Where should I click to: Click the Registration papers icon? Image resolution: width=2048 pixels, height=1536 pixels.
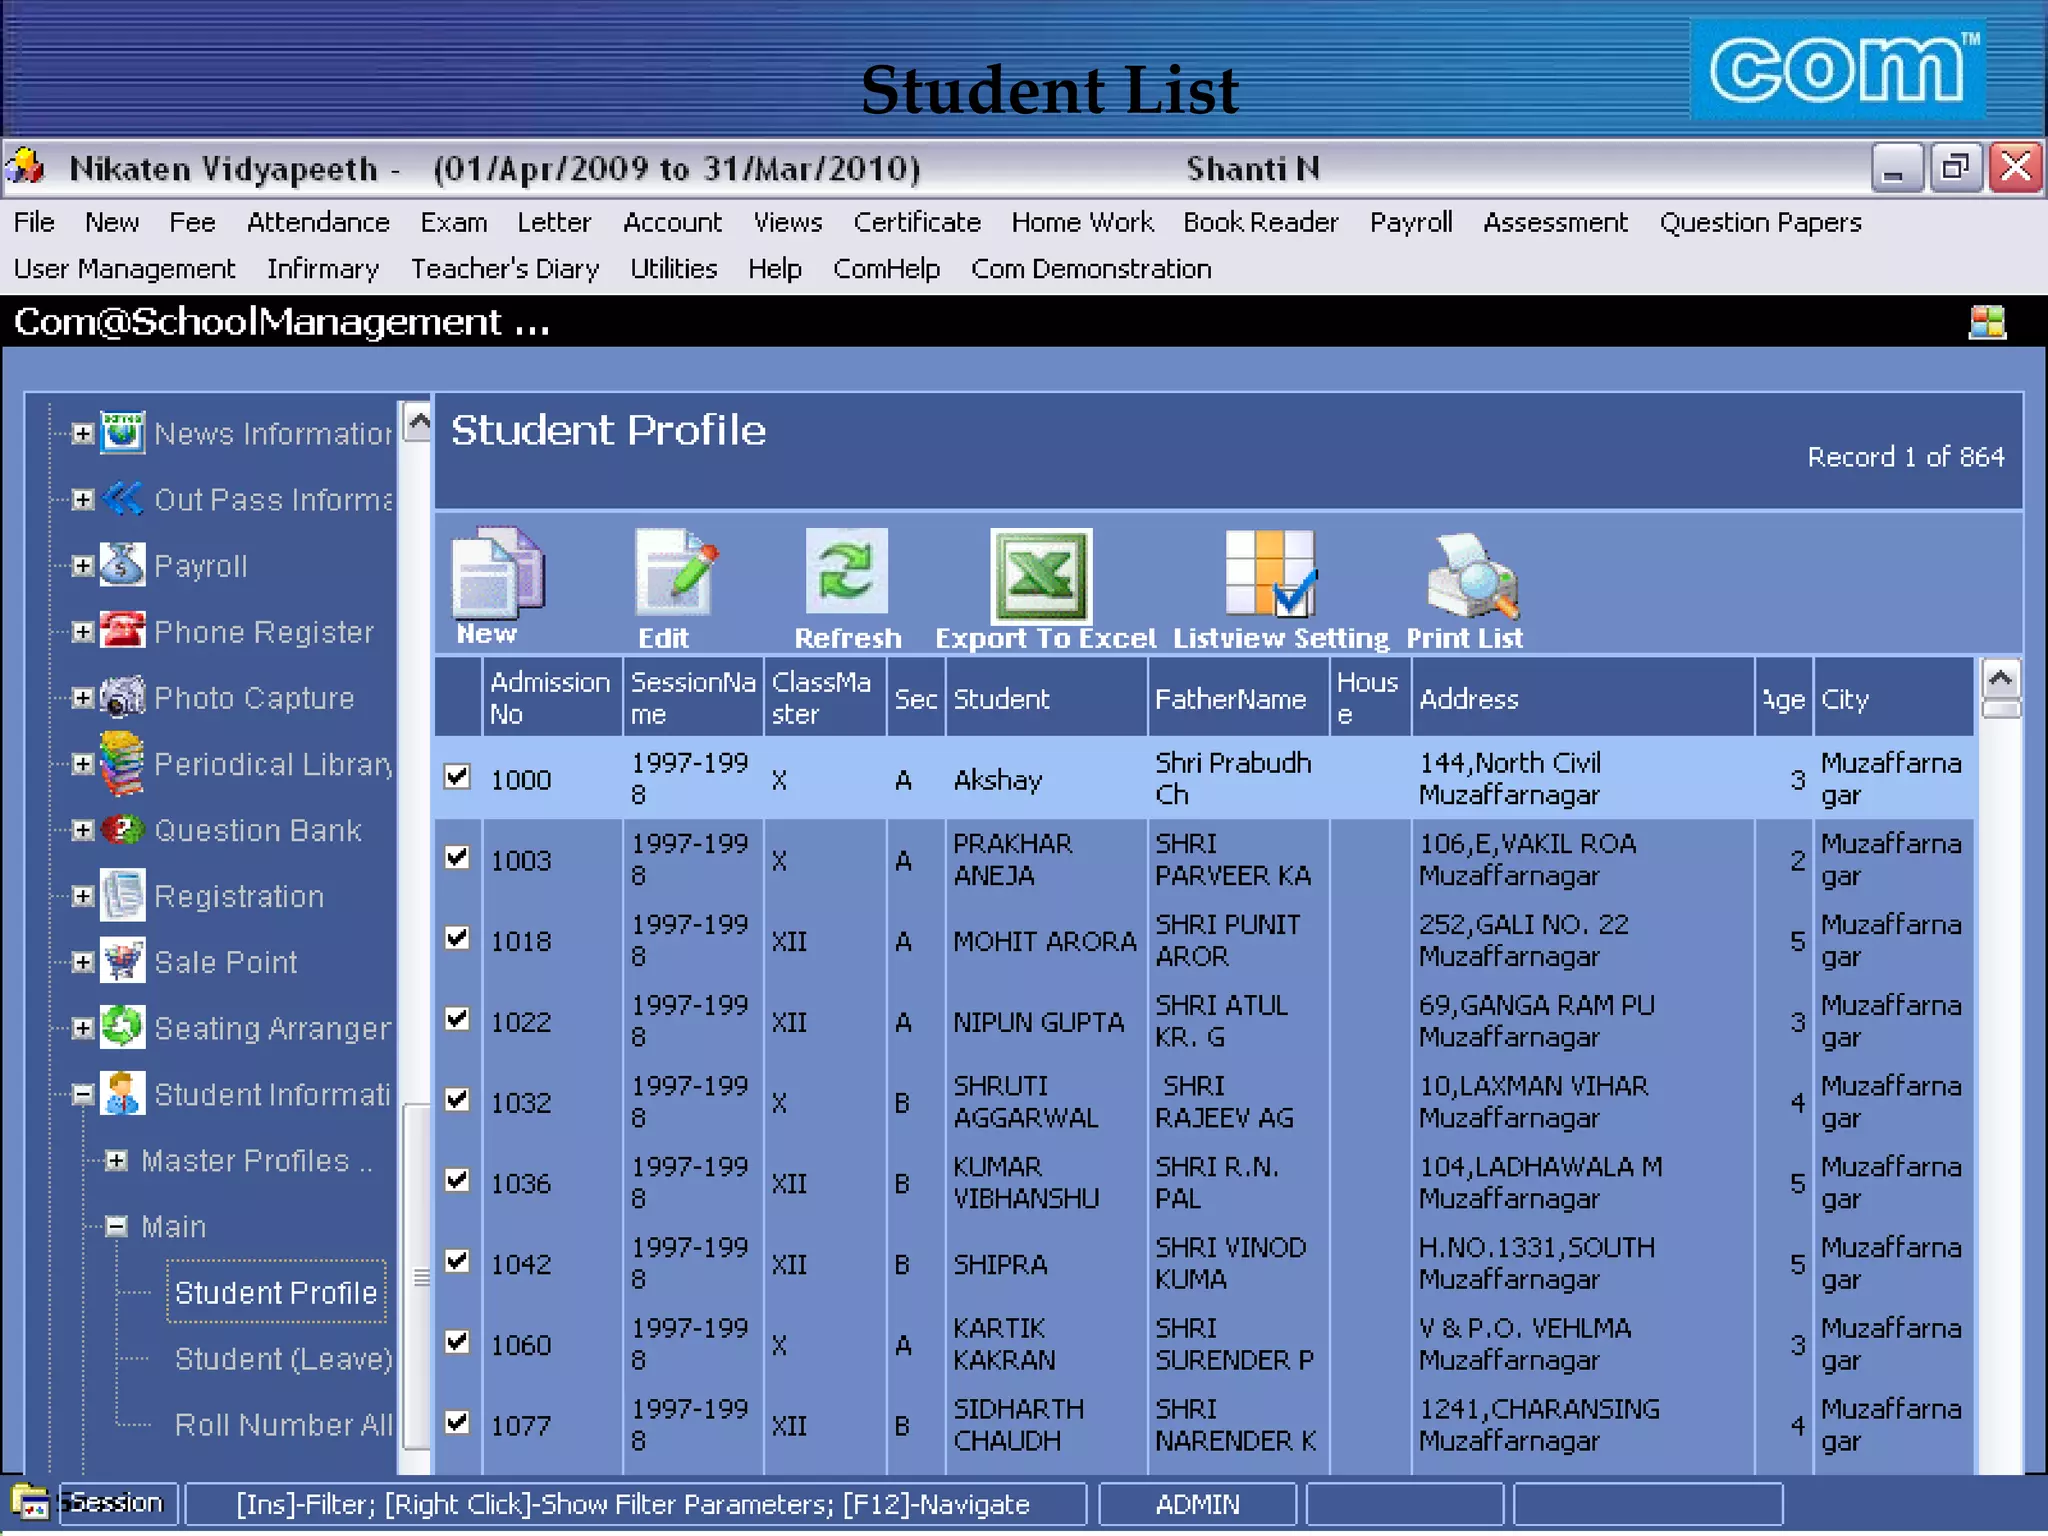pos(122,895)
